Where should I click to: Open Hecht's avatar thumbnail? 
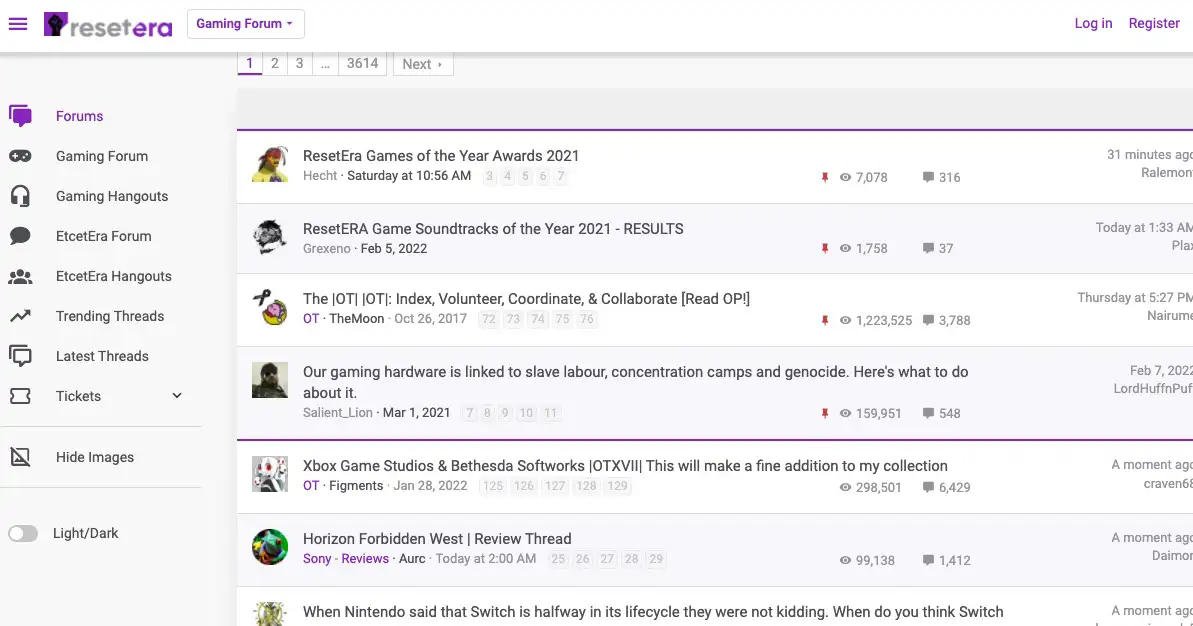(x=270, y=164)
